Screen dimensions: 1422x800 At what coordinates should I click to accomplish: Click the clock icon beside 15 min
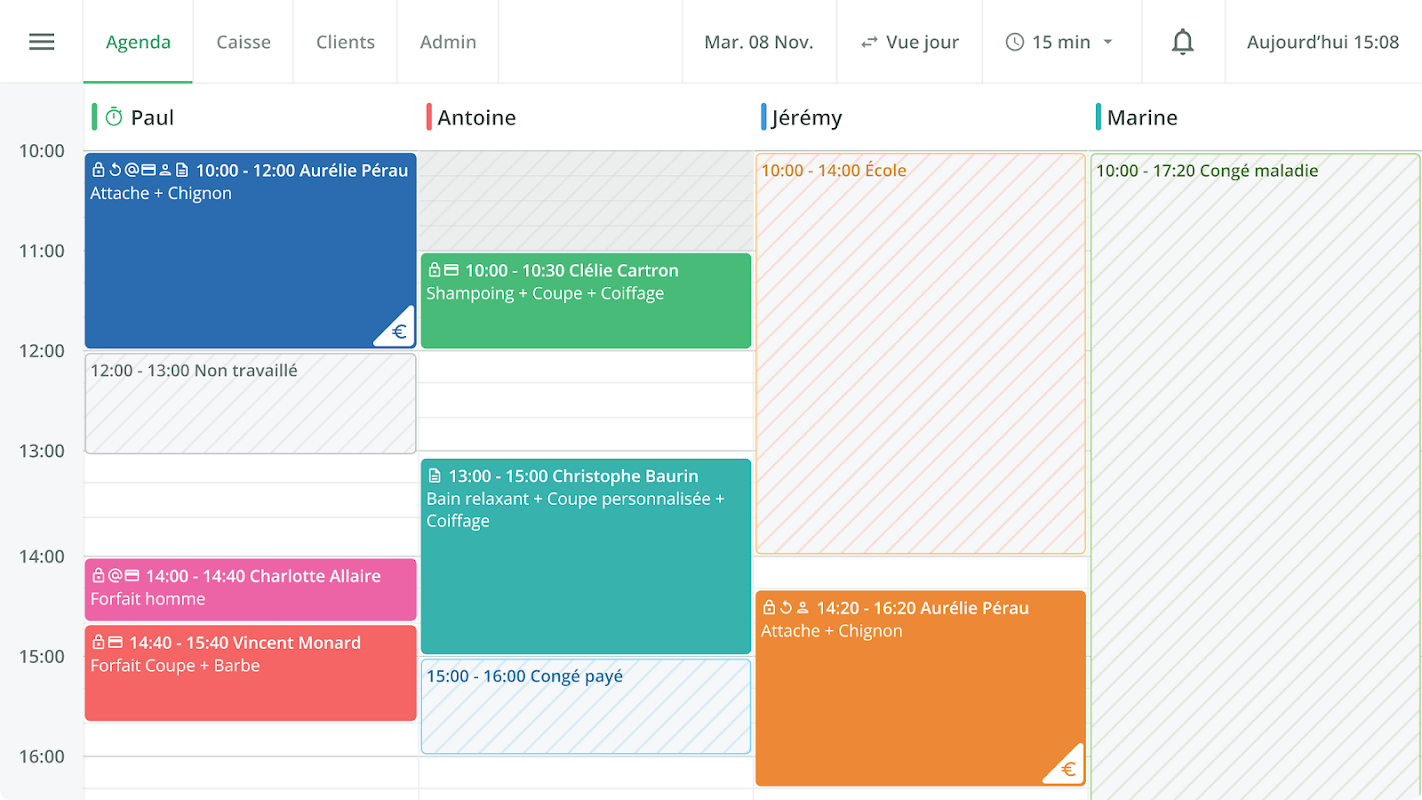pos(1015,42)
